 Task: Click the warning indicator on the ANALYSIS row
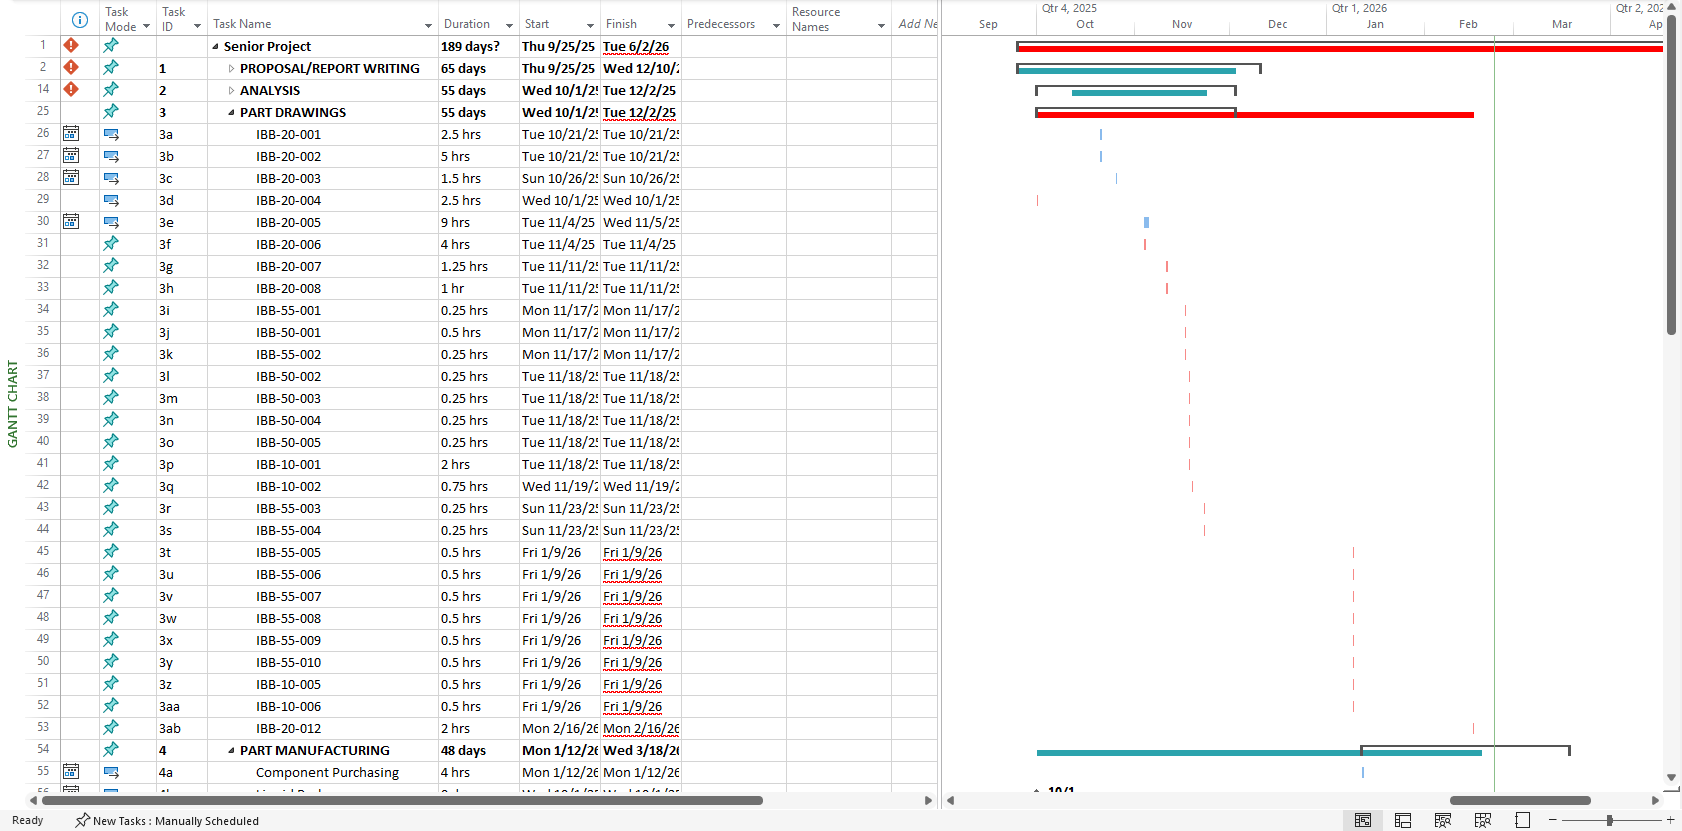(71, 89)
